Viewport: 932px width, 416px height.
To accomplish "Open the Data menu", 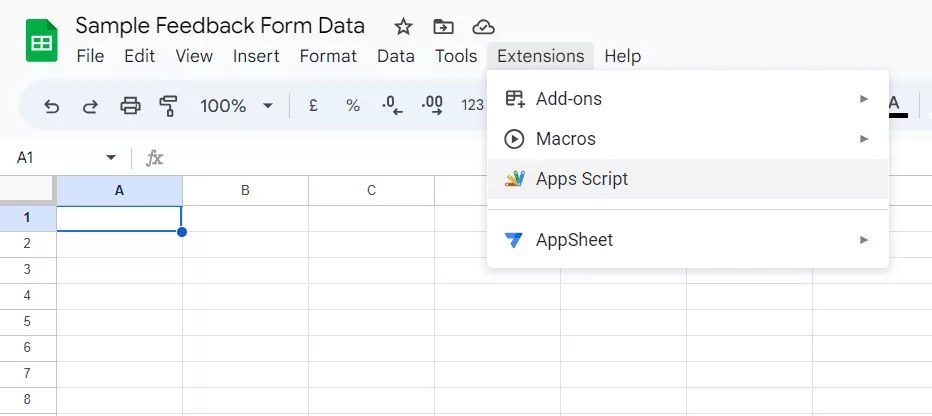I will 396,56.
